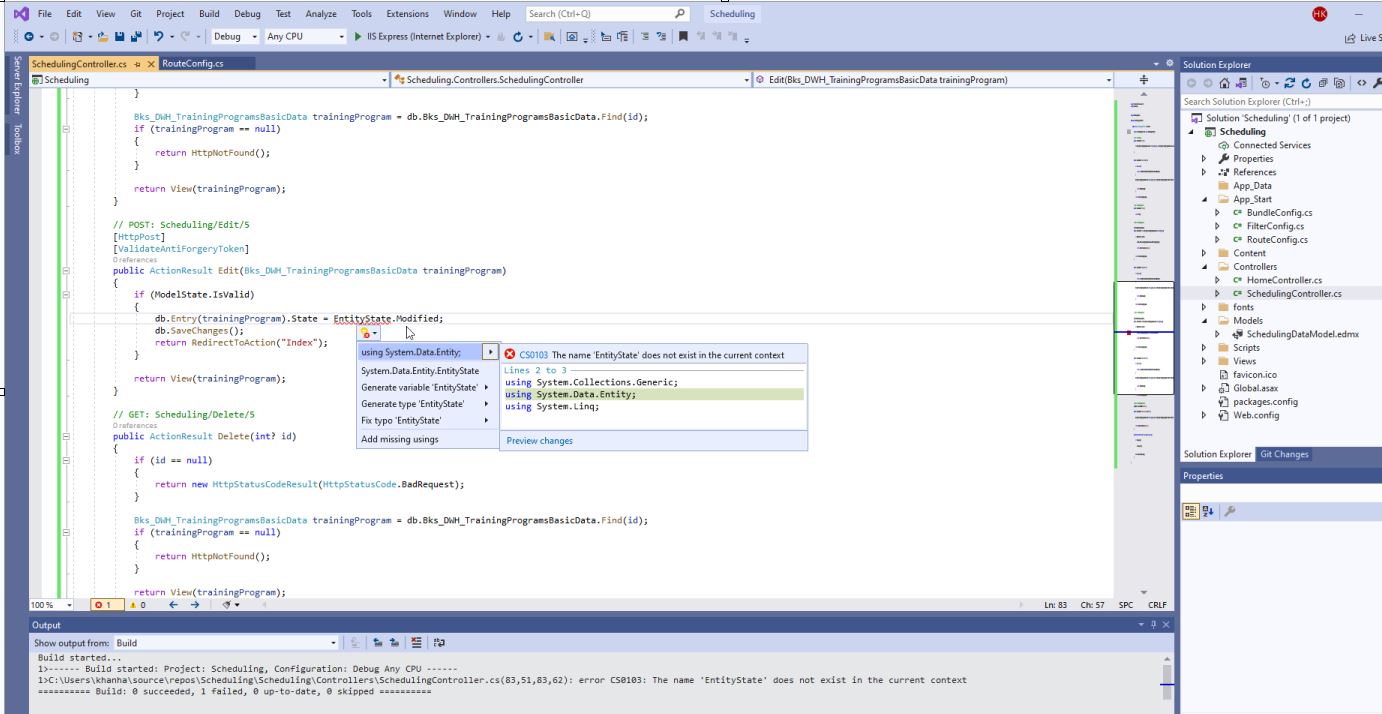Click the Search Solution Explorer field

click(1280, 101)
